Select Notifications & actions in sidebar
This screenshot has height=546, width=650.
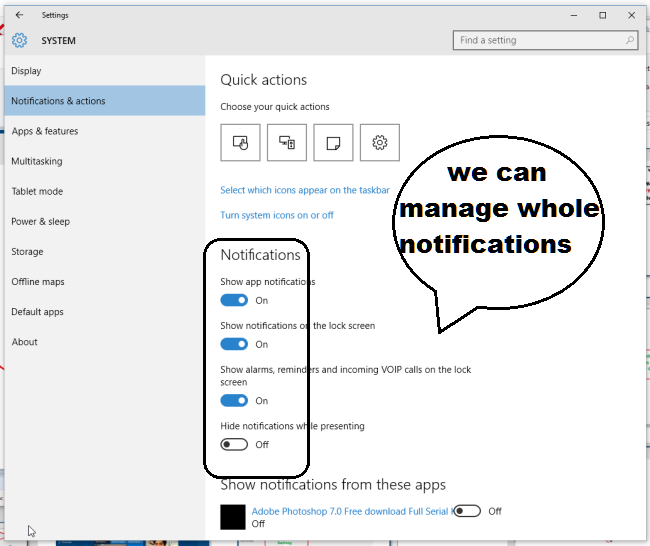[105, 101]
